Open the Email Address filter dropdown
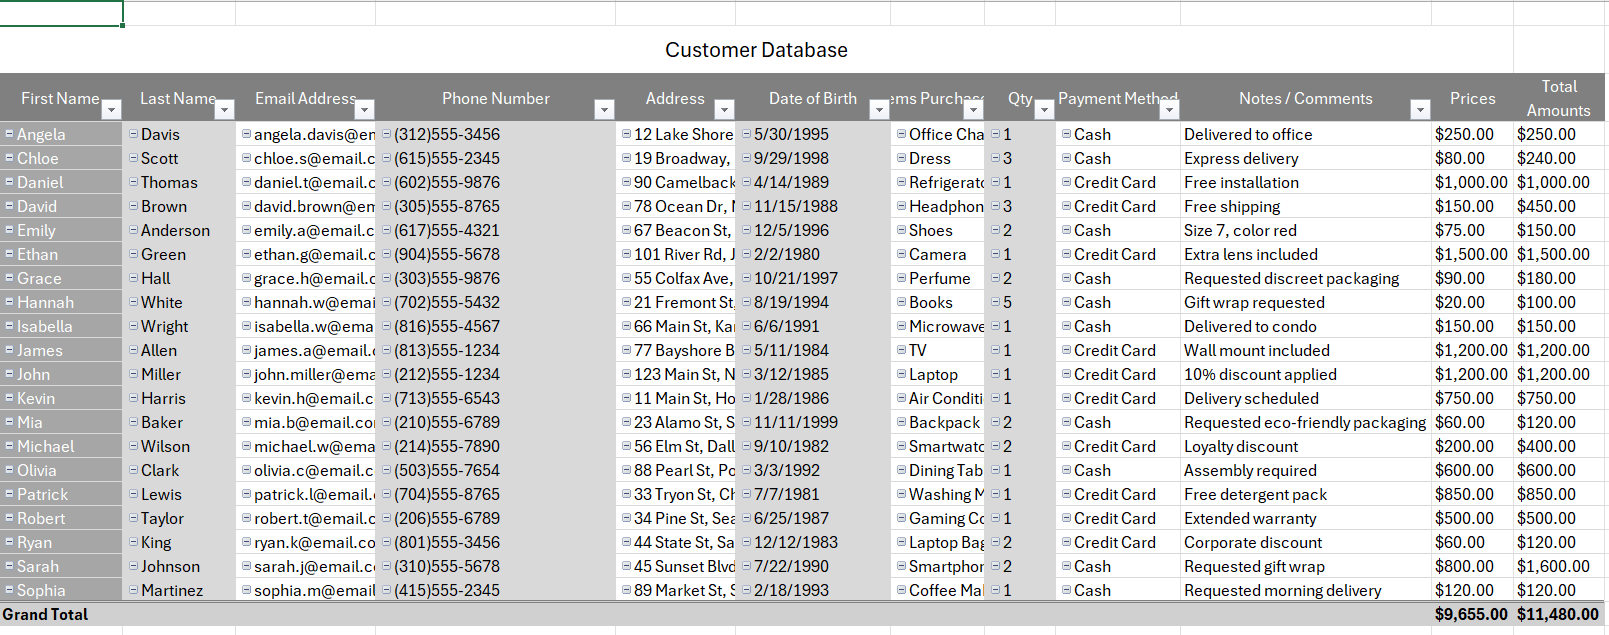 tap(365, 109)
